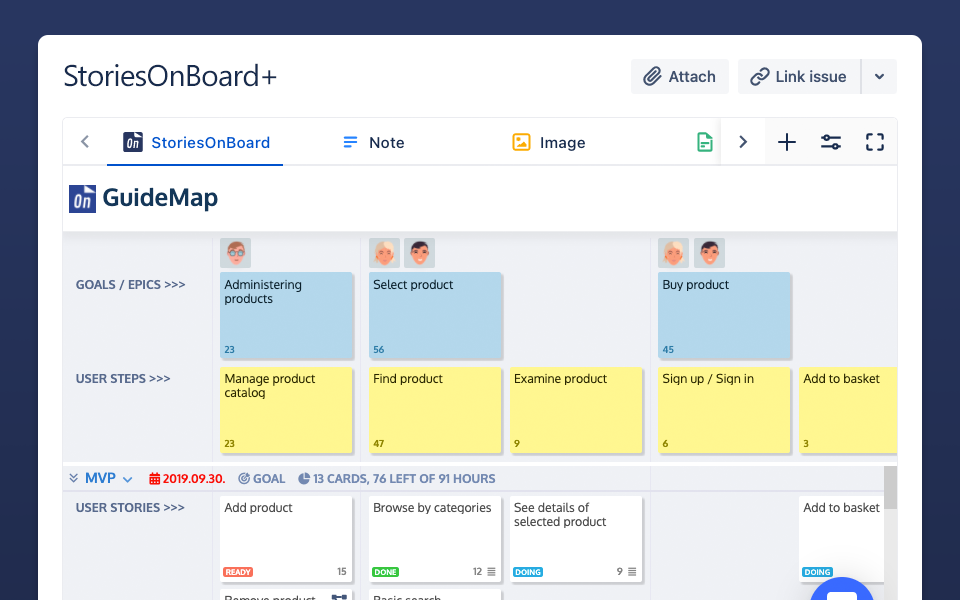Image resolution: width=960 pixels, height=600 pixels.
Task: Click the MVP release name
Action: click(x=100, y=478)
